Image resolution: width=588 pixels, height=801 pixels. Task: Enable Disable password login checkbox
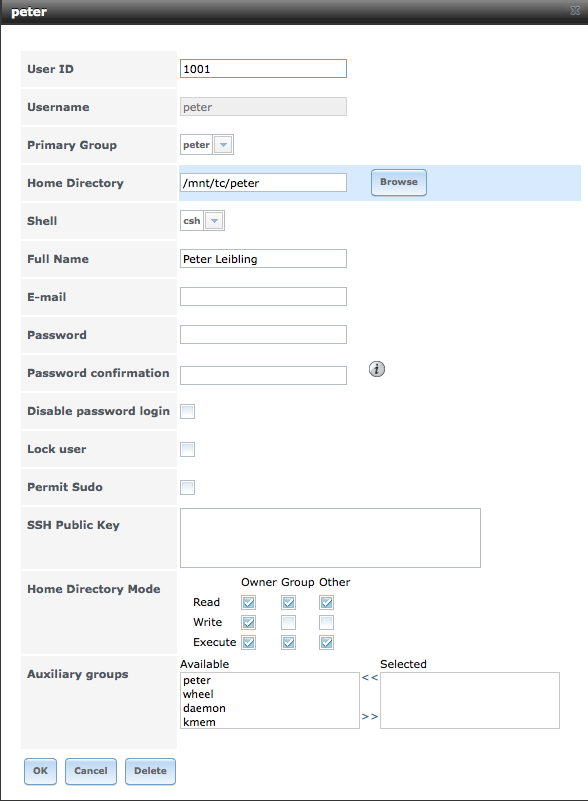click(x=187, y=411)
